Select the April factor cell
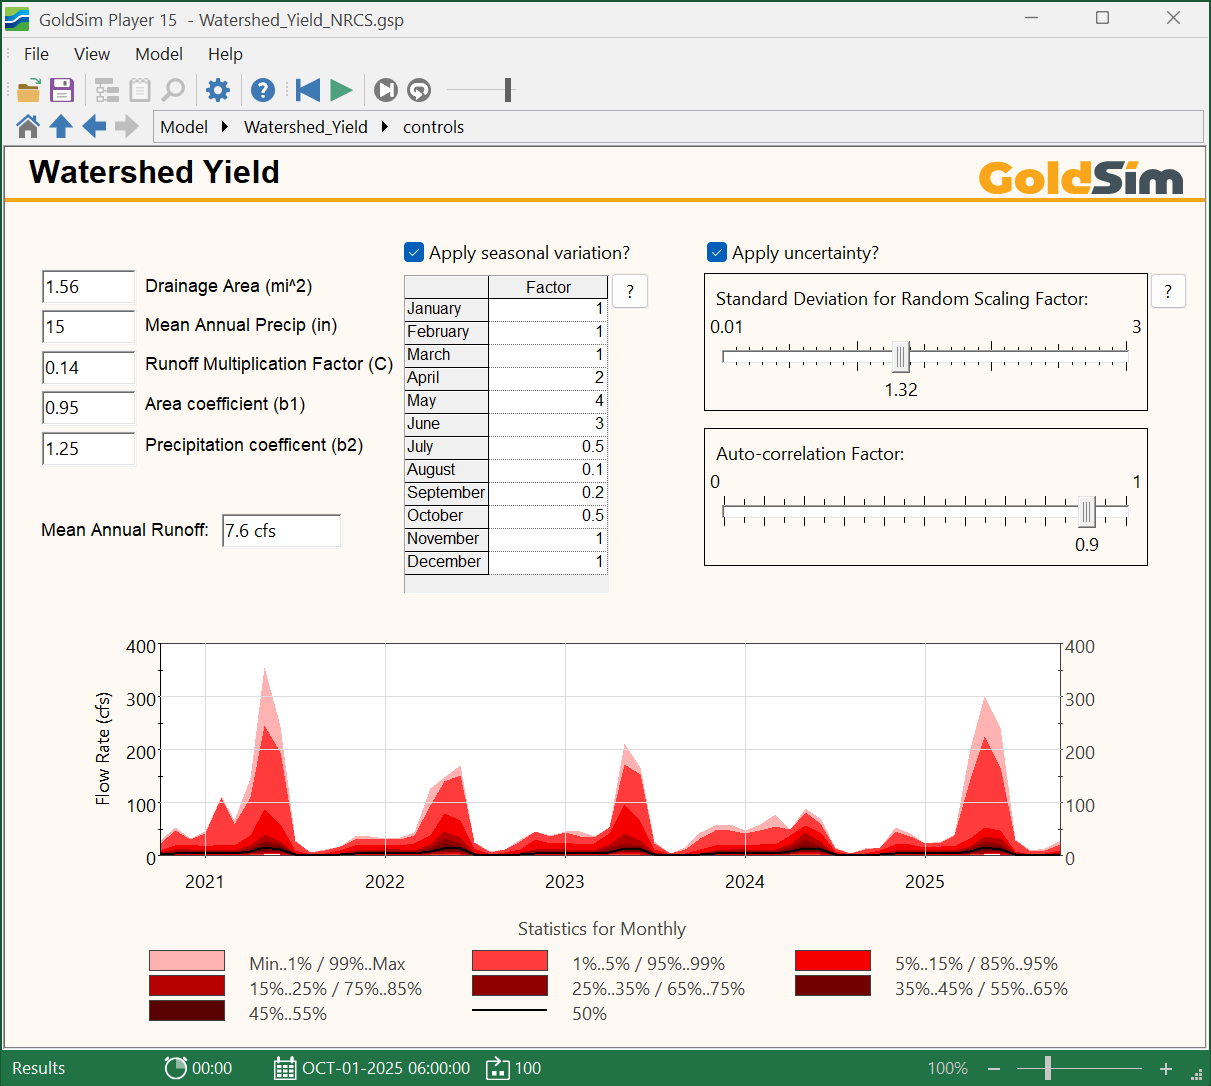The image size is (1211, 1086). click(548, 378)
